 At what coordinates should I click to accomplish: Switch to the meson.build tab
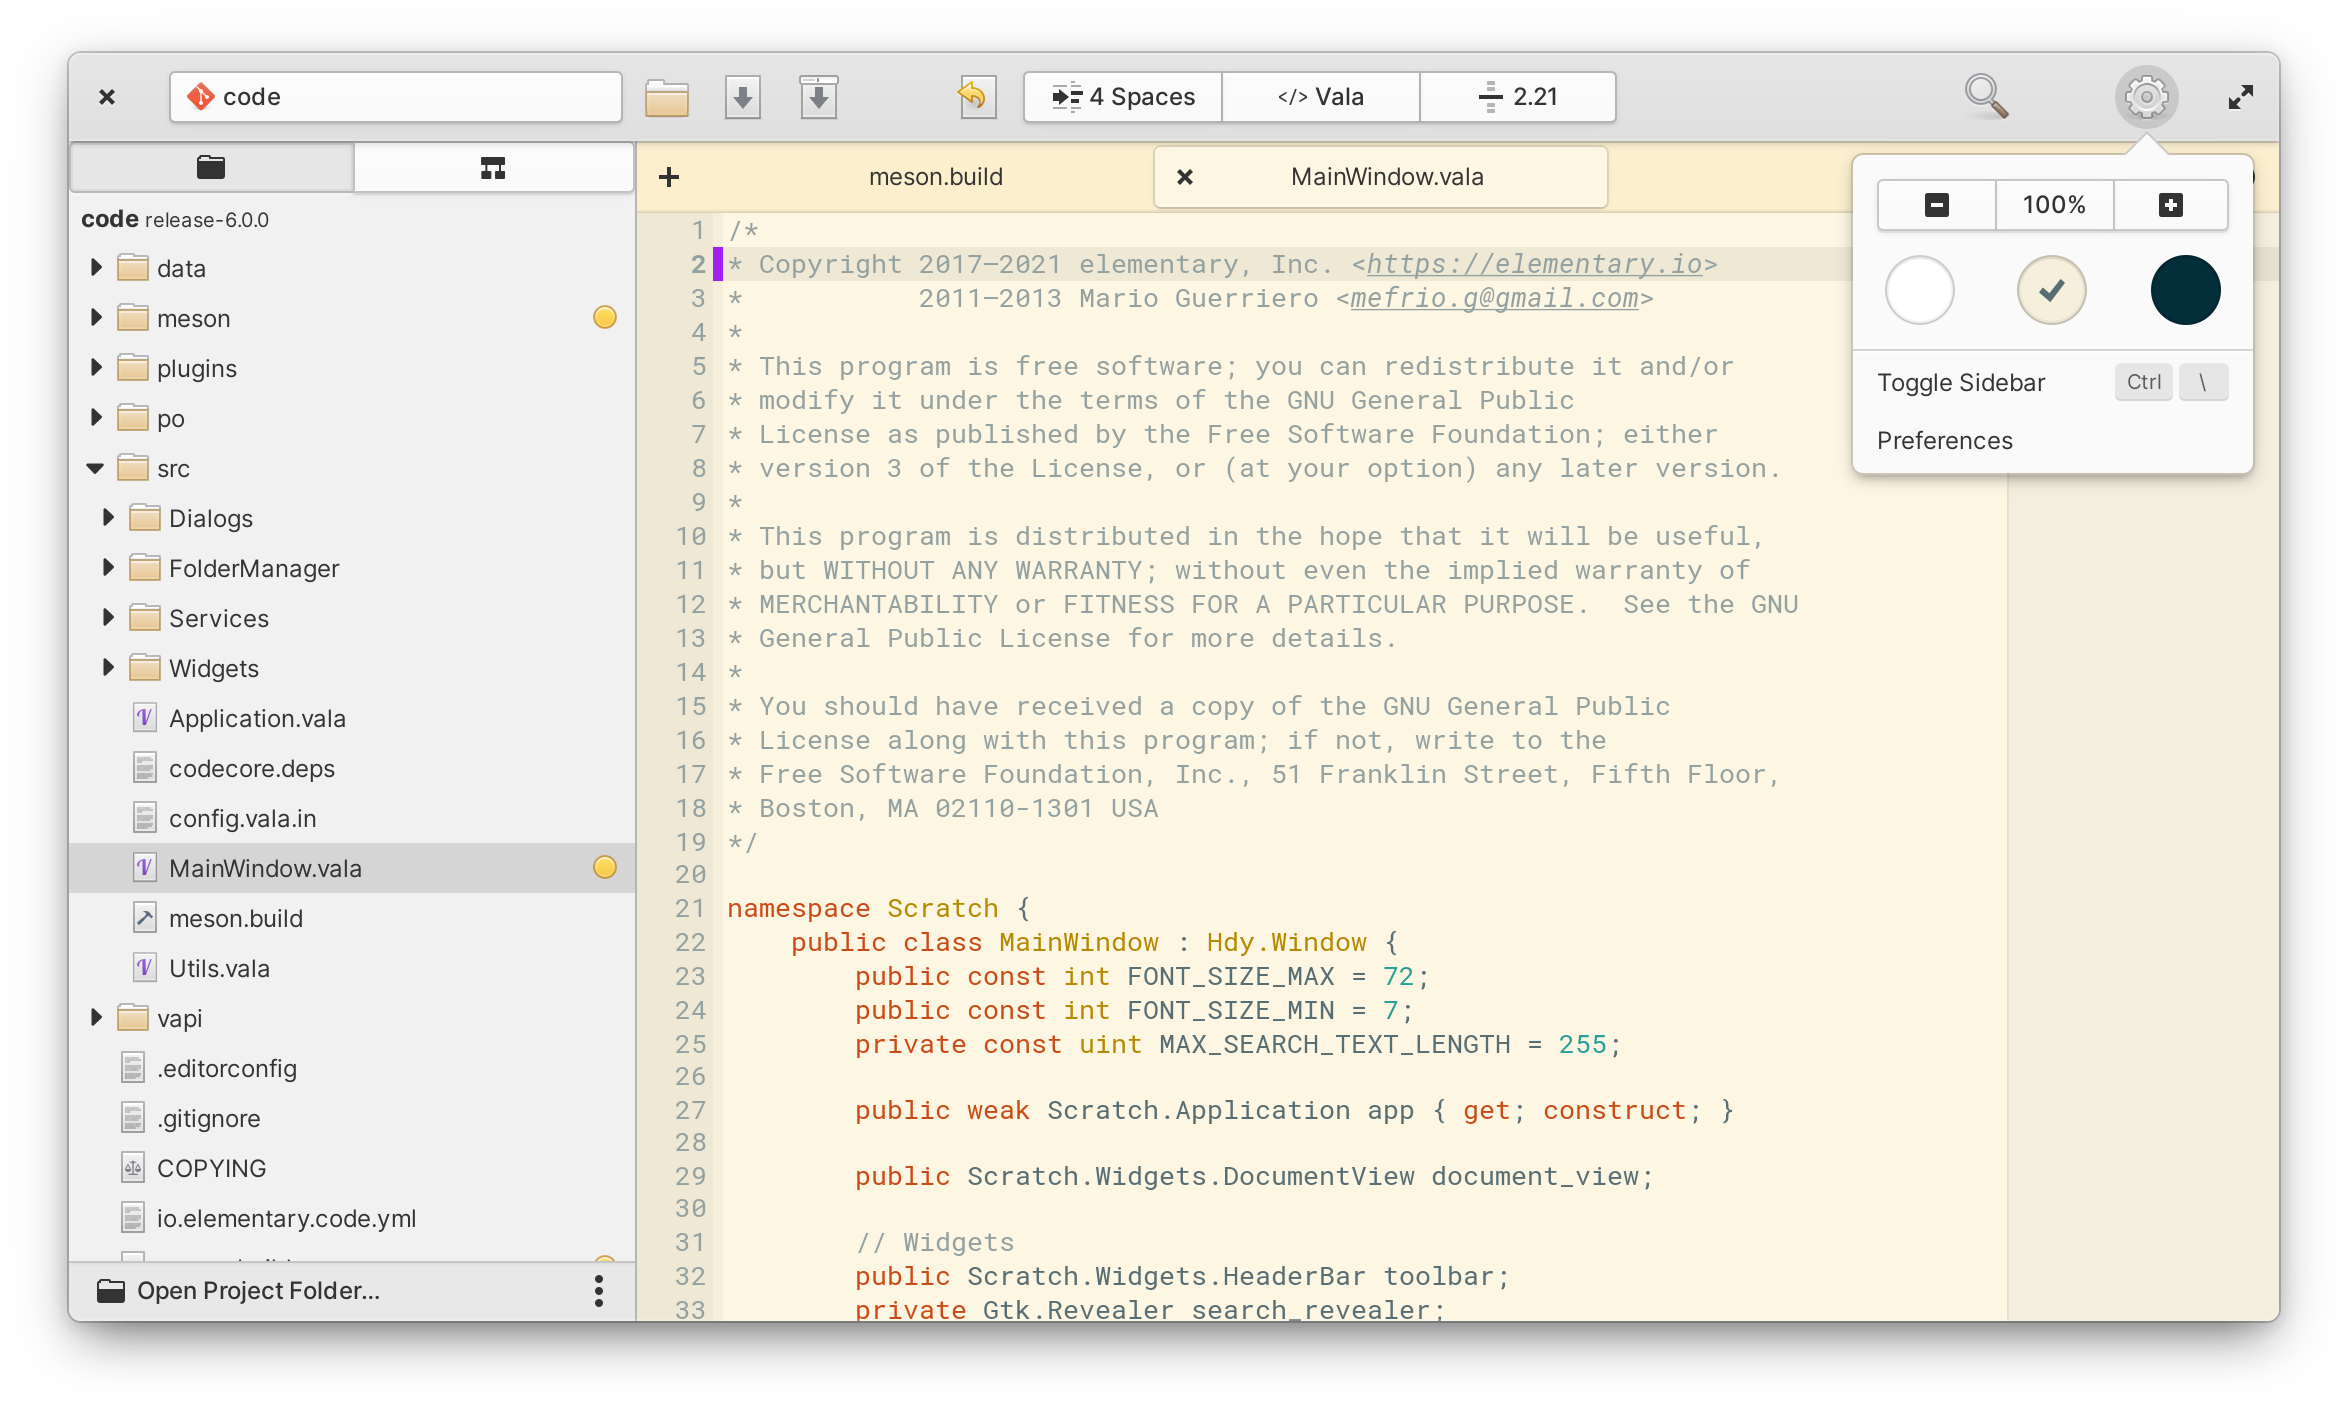pyautogui.click(x=935, y=176)
